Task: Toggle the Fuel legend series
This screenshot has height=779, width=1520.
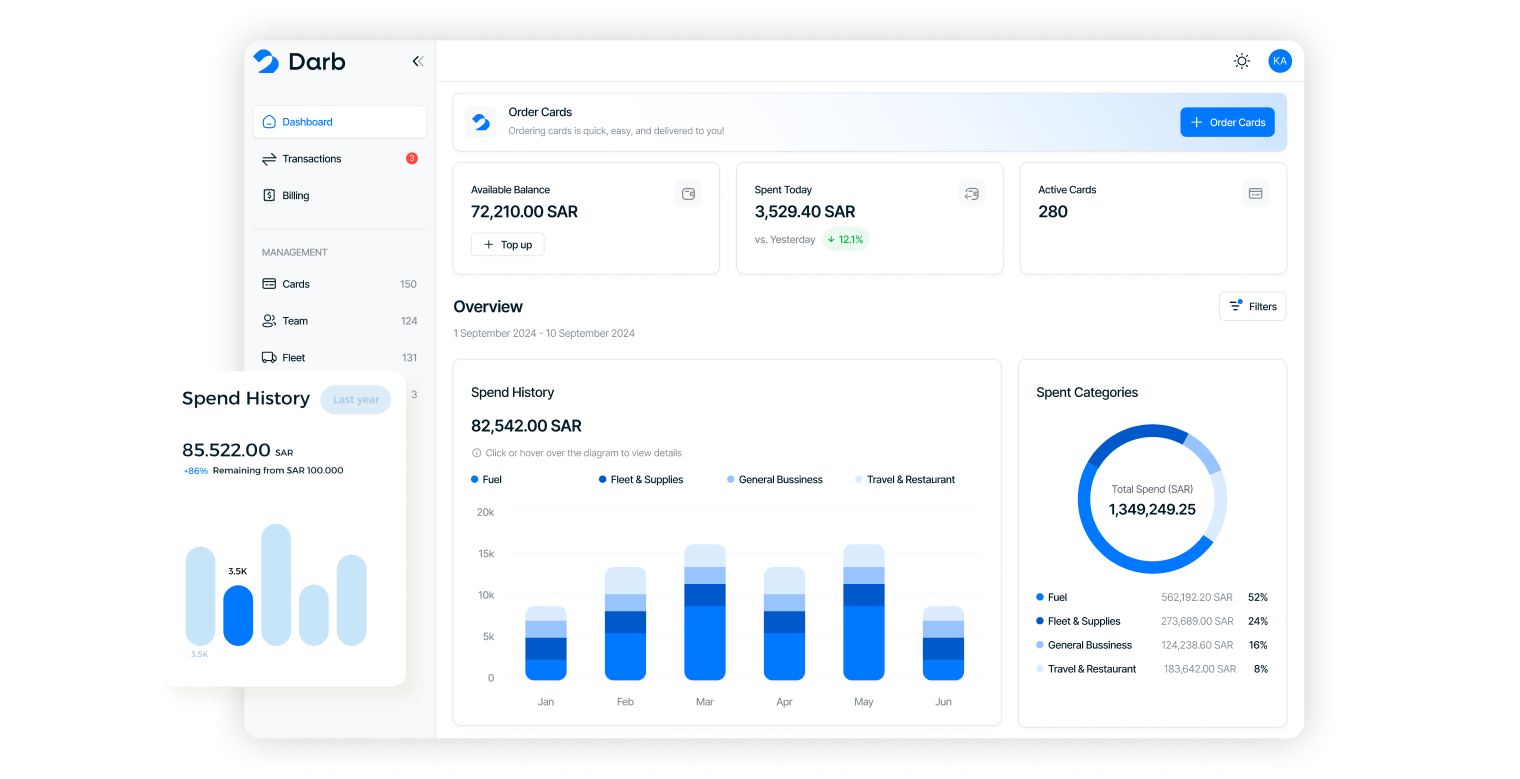Action: (486, 480)
